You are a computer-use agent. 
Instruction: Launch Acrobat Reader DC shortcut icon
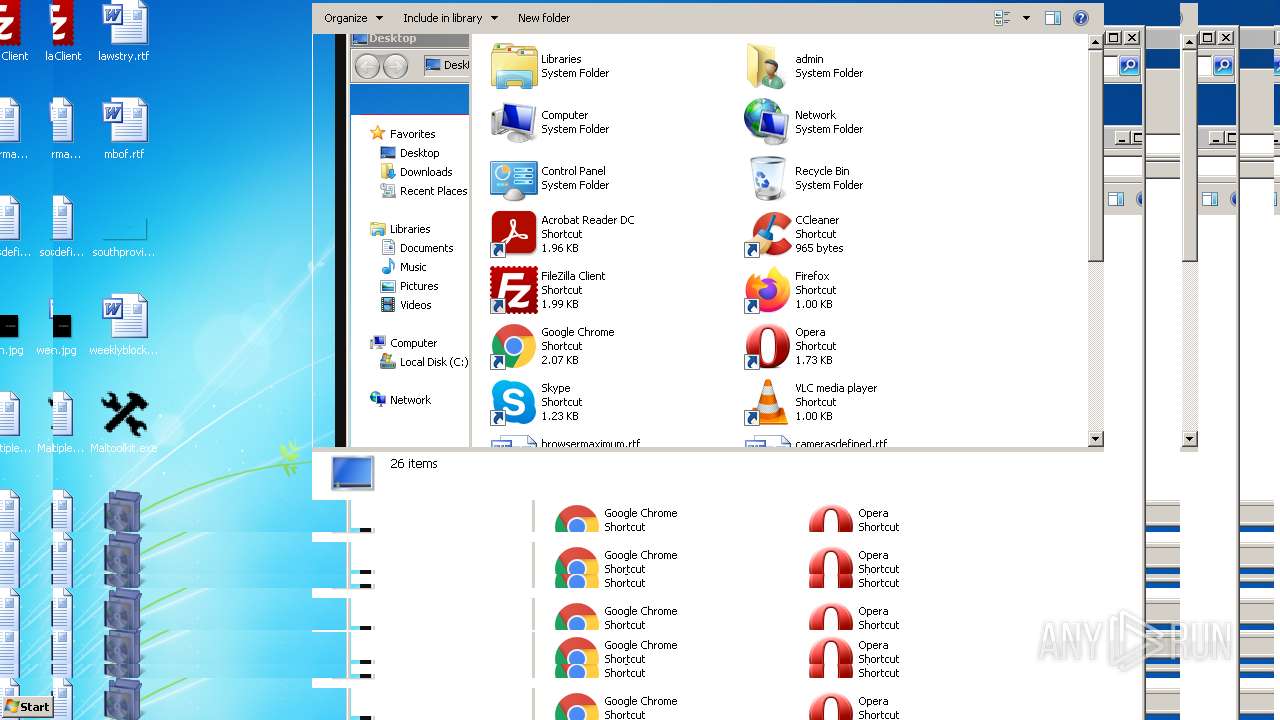(x=514, y=234)
